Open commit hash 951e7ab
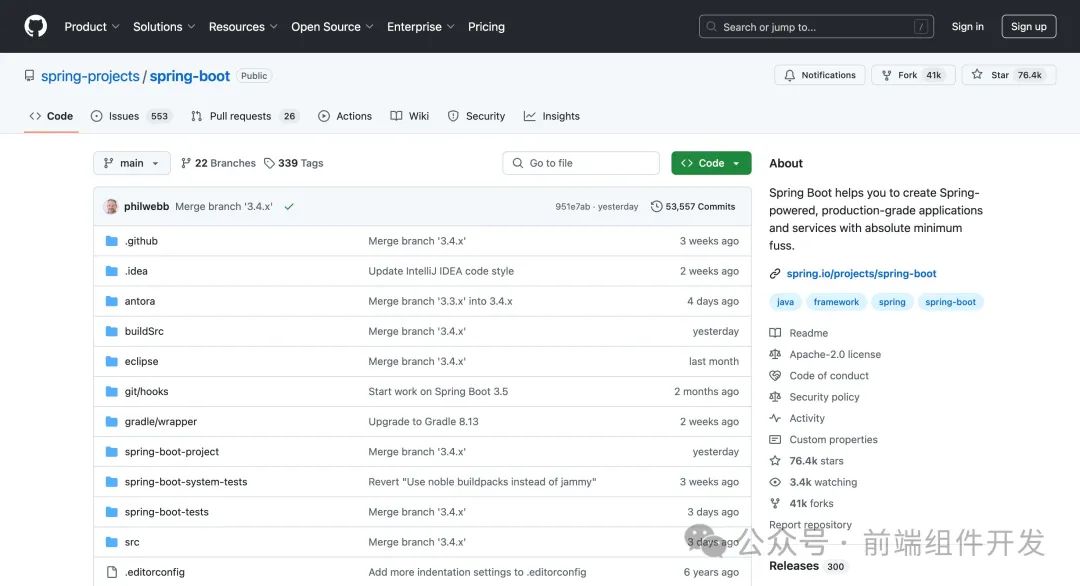Viewport: 1080px width, 586px height. click(572, 207)
